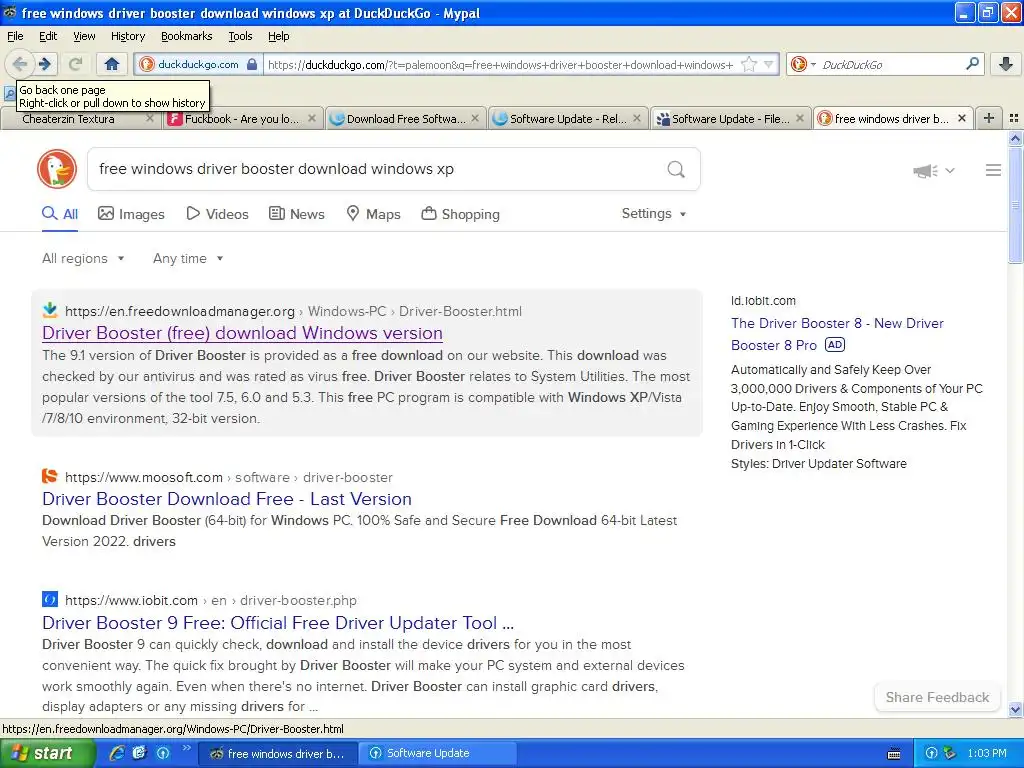This screenshot has width=1024, height=768.
Task: Open the View menu
Action: (84, 37)
